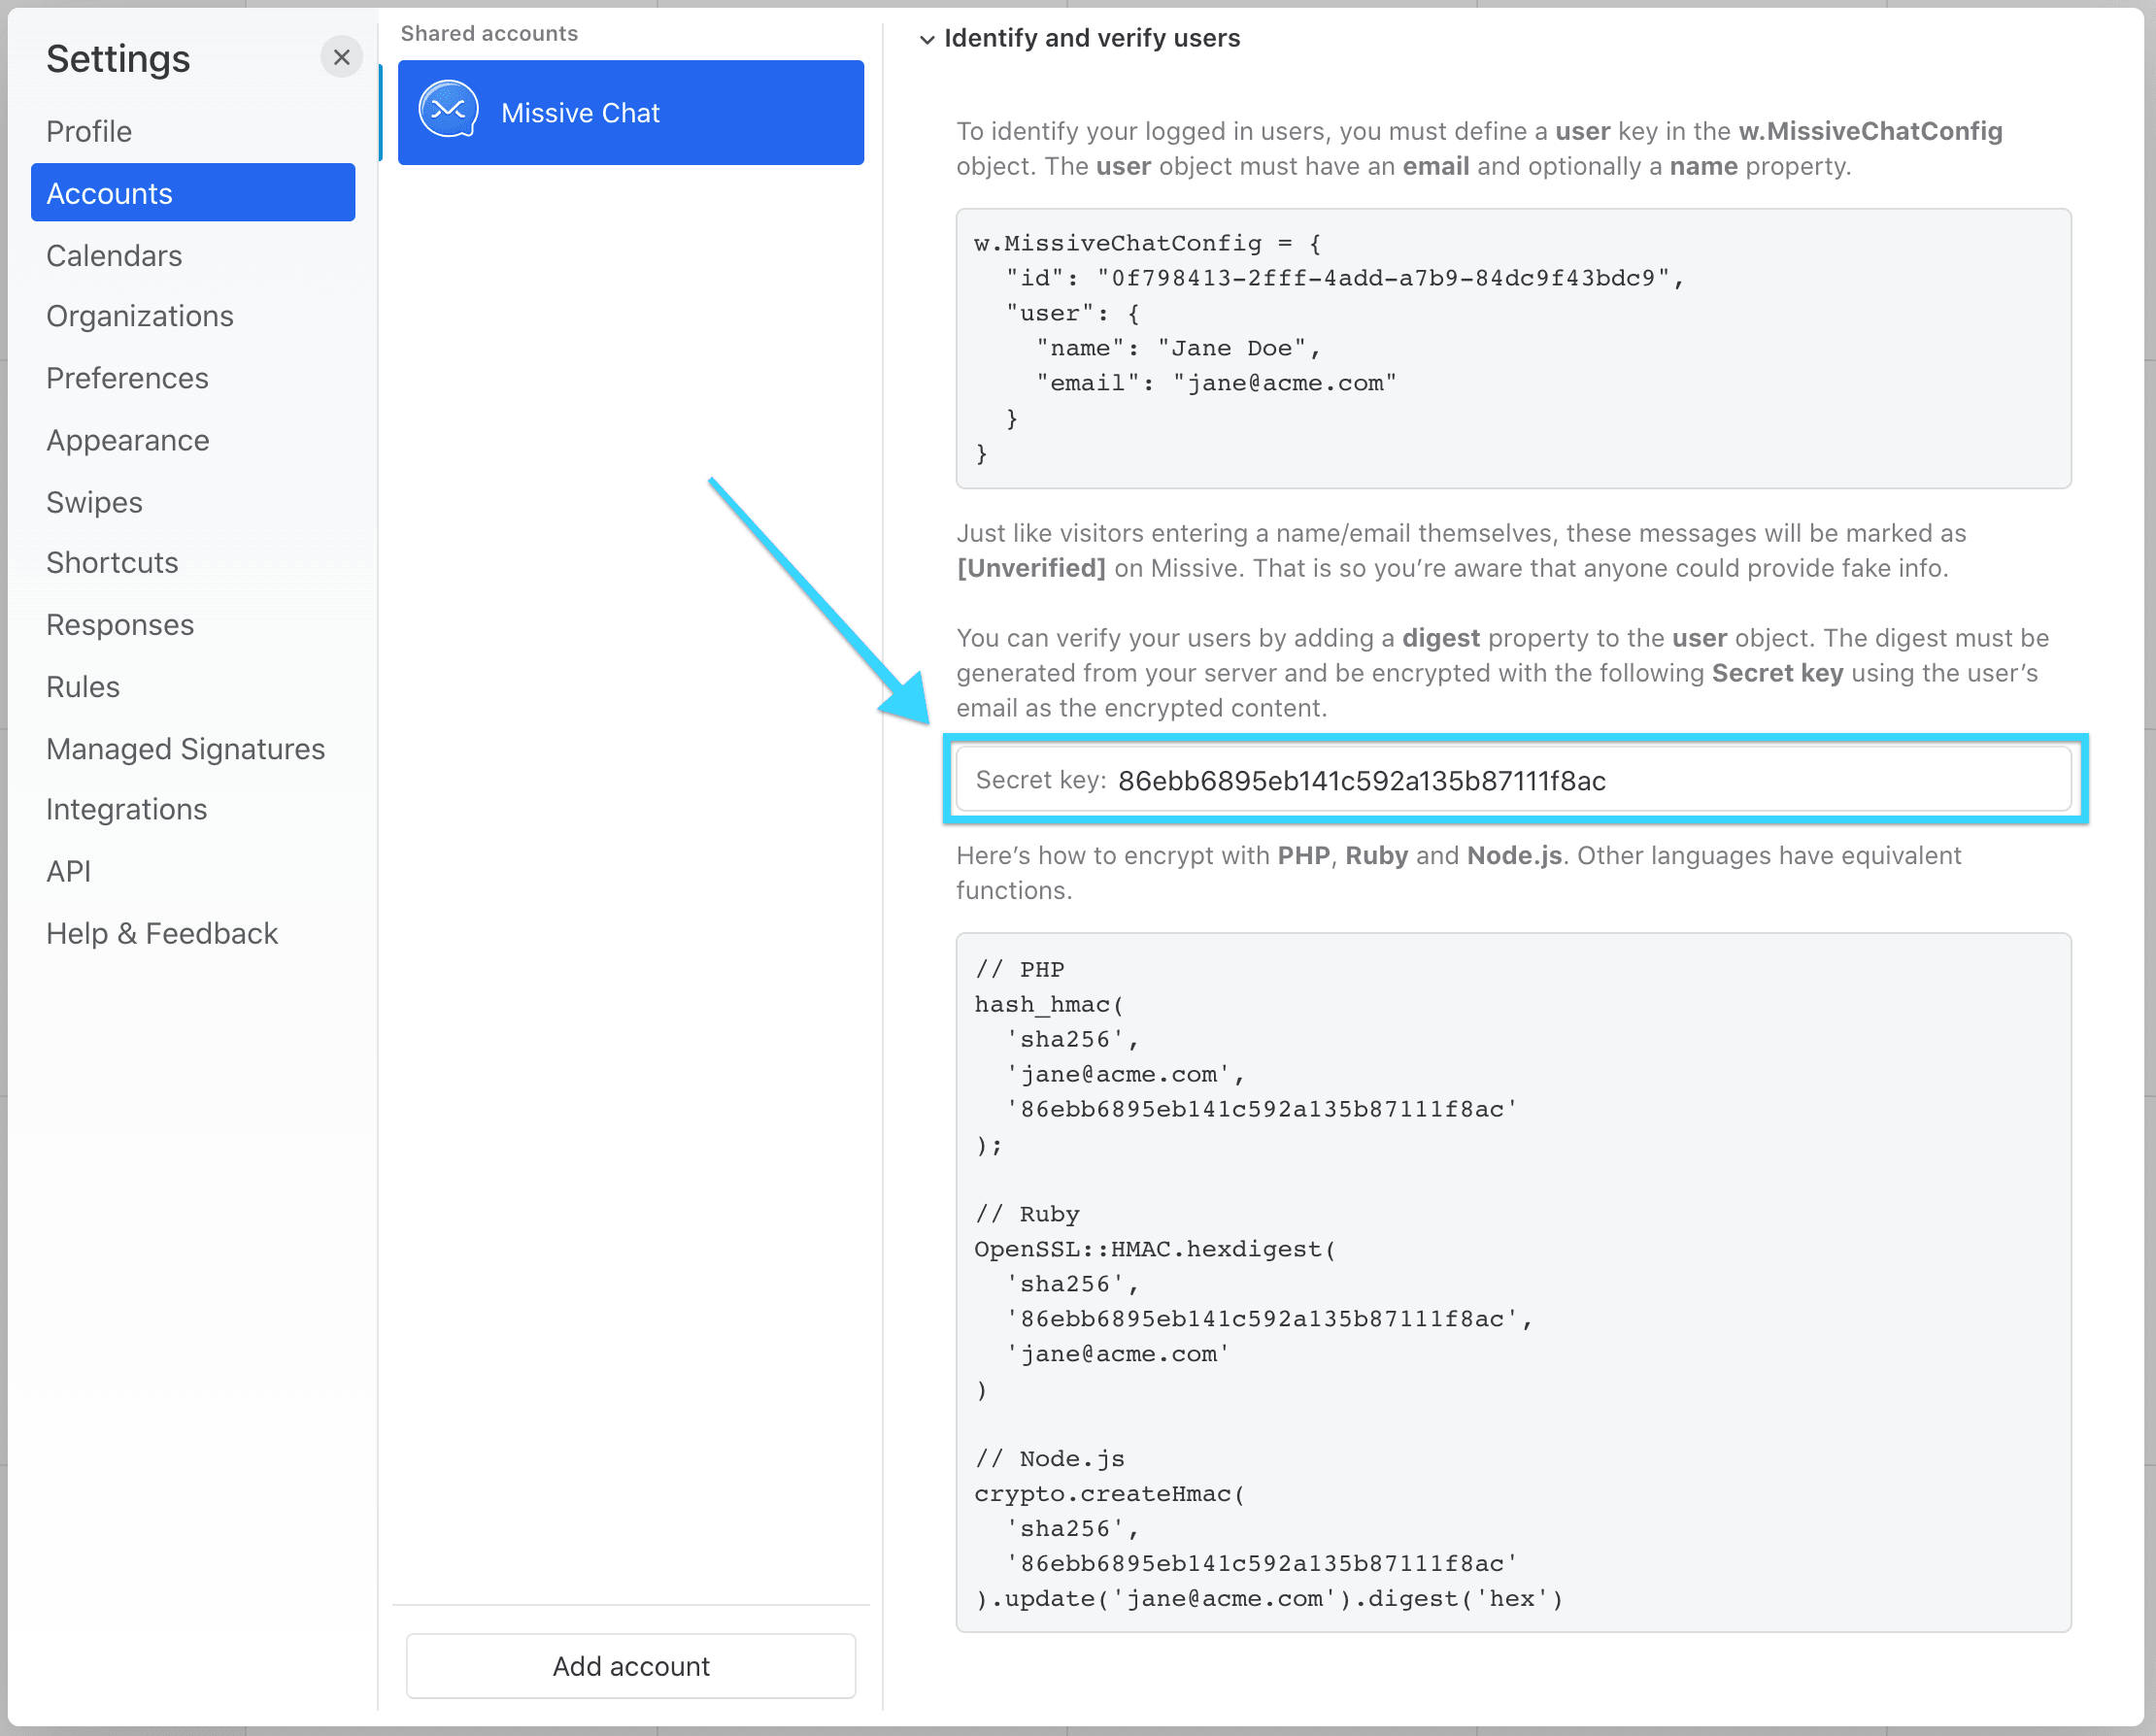Select the Missive Chat shared account
The height and width of the screenshot is (1736, 2156).
[631, 112]
